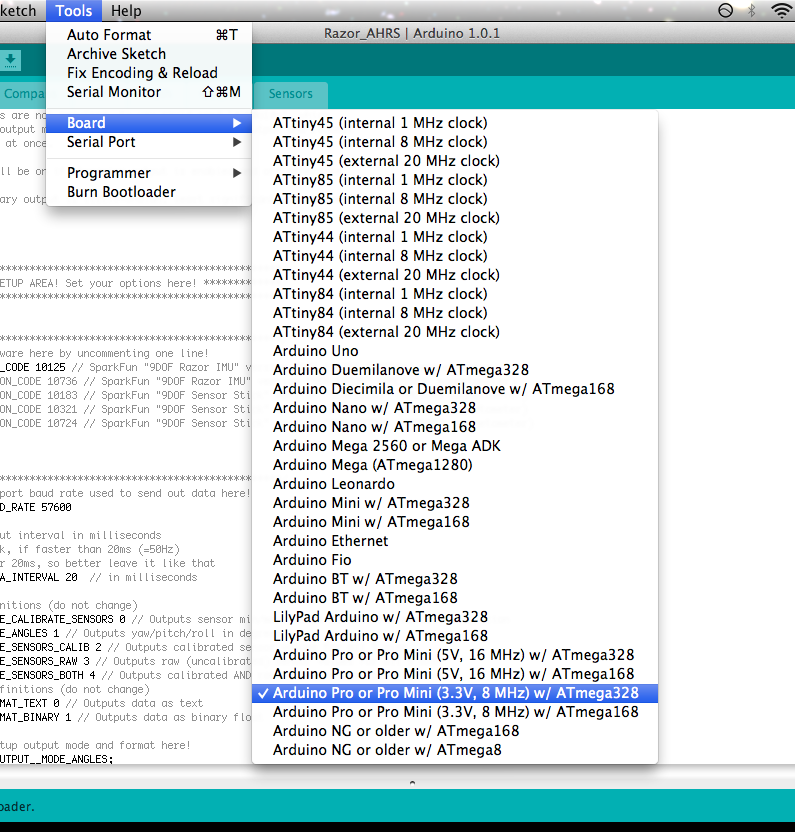The height and width of the screenshot is (832, 795).
Task: Open Serial Monitor from Tools menu
Action: (x=149, y=92)
